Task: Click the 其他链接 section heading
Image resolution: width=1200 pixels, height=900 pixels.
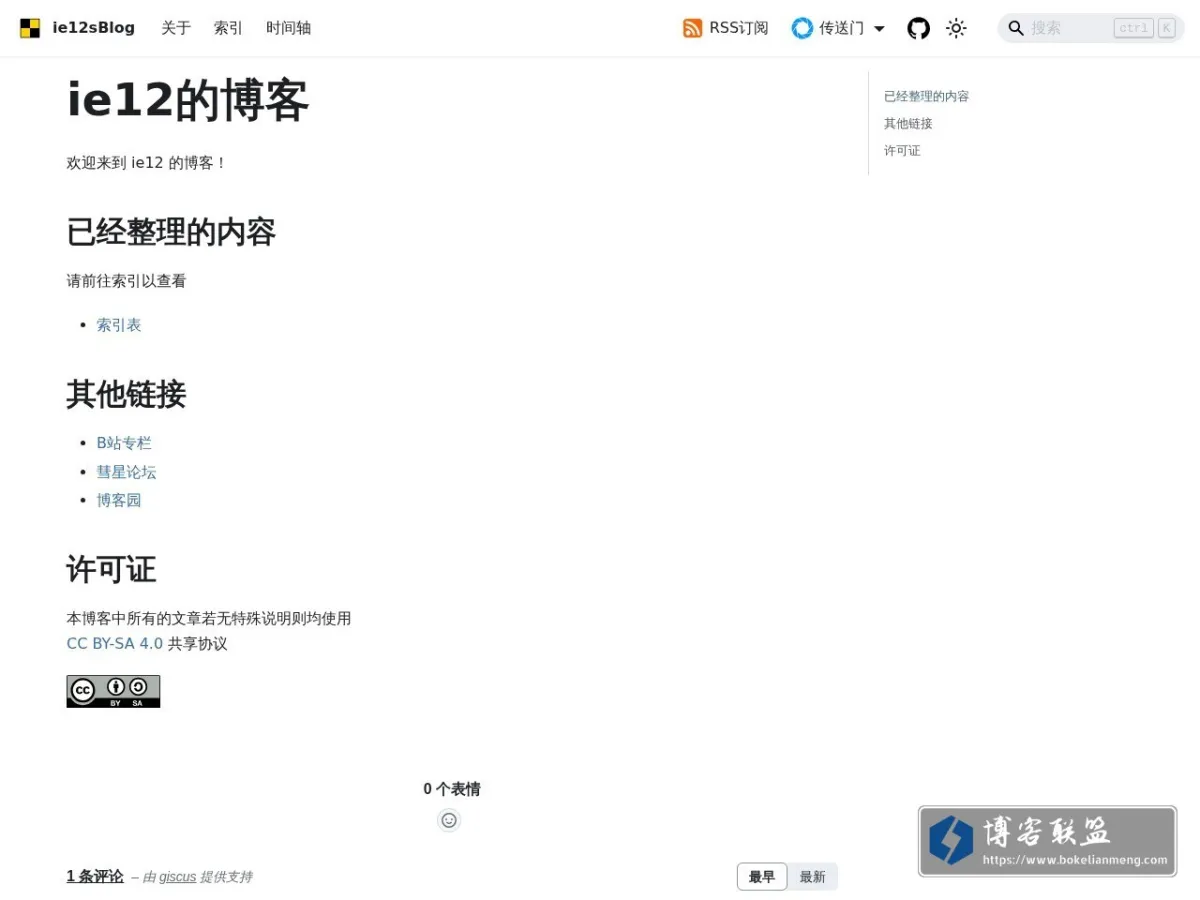Action: pyautogui.click(x=126, y=394)
